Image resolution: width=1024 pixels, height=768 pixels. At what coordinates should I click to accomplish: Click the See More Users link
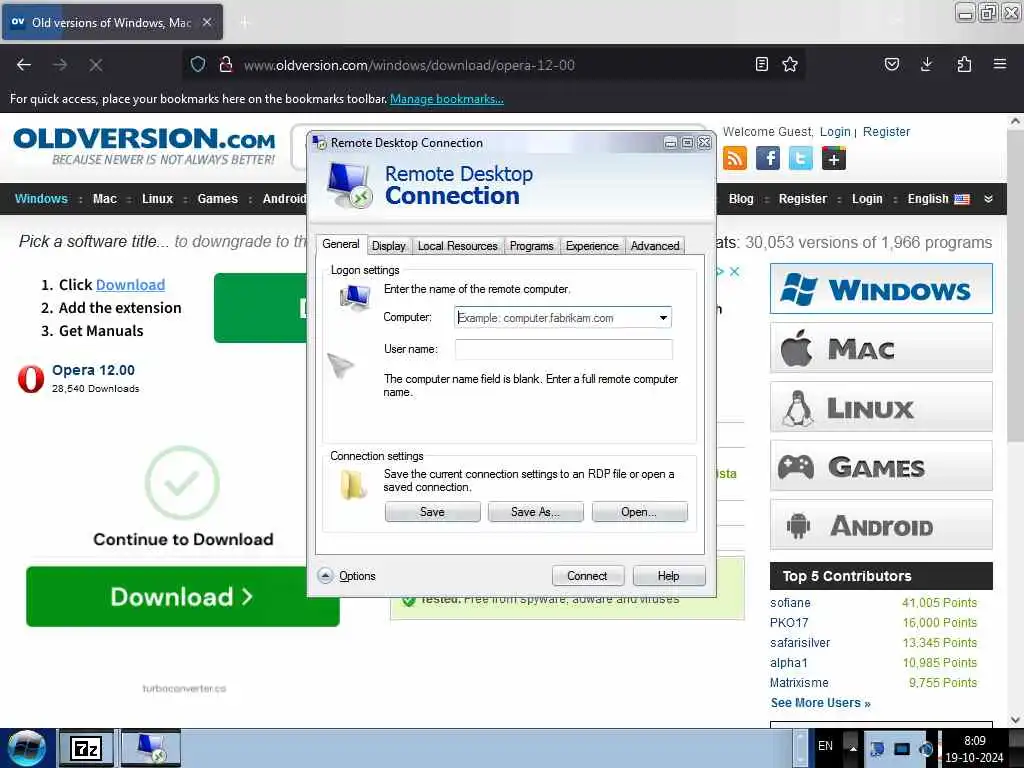(x=820, y=703)
